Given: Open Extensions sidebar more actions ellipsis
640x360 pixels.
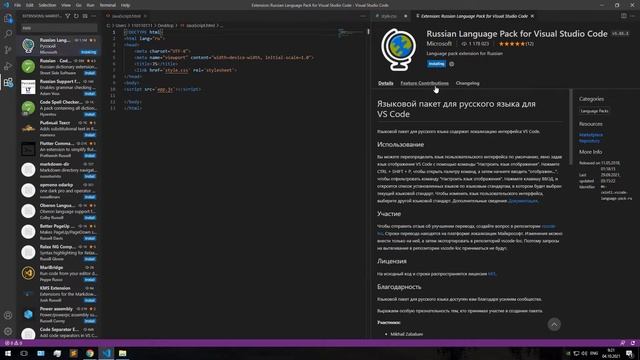Looking at the screenshot, I should (x=93, y=16).
